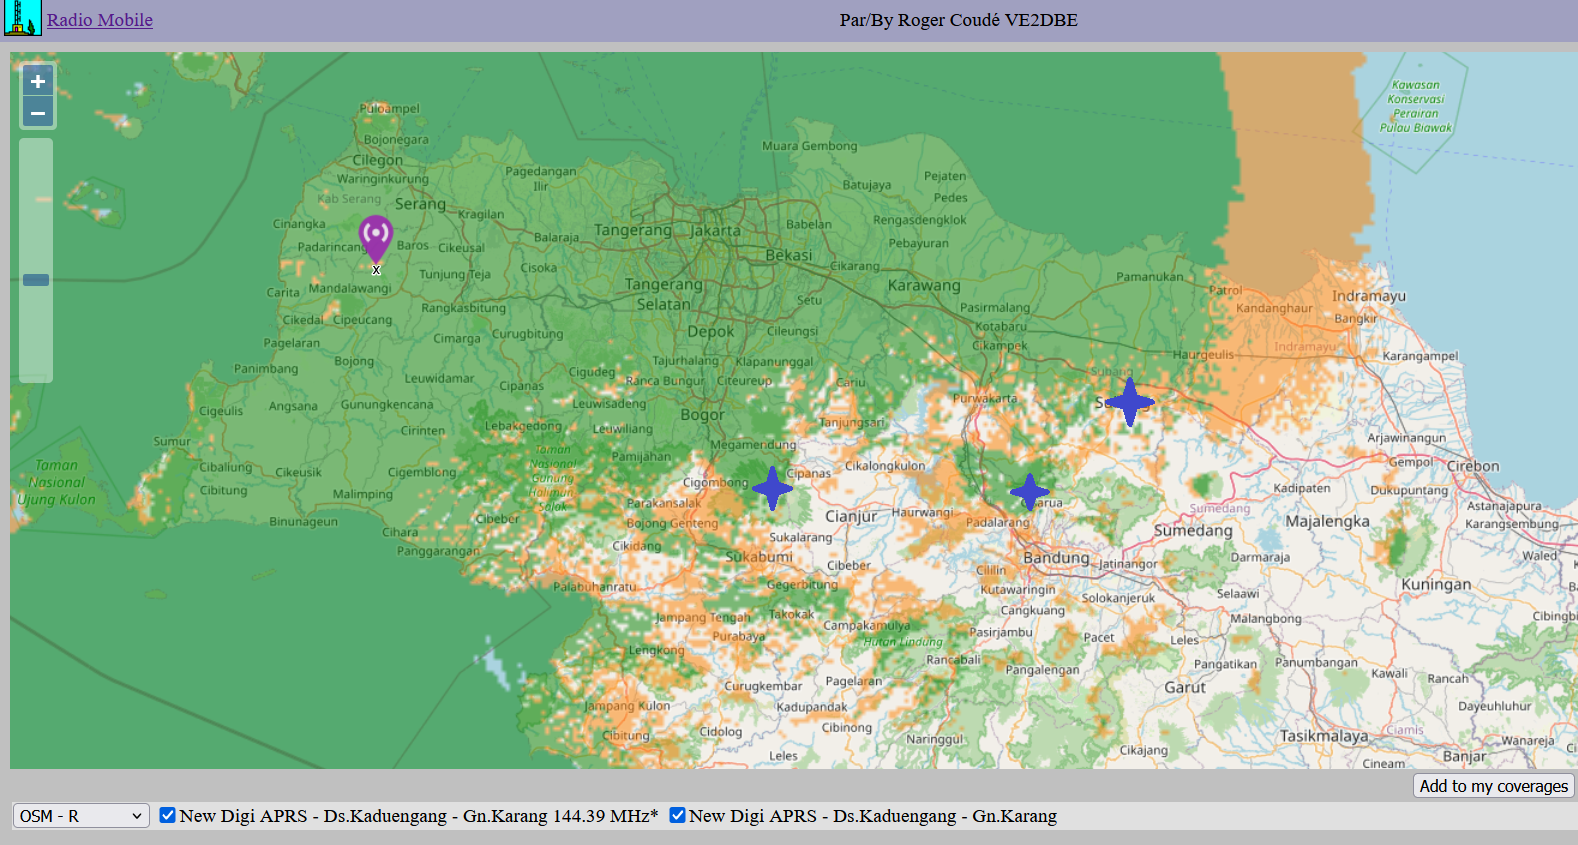Click the purple transmitter marker near Padarincang
1578x845 pixels.
coord(376,236)
